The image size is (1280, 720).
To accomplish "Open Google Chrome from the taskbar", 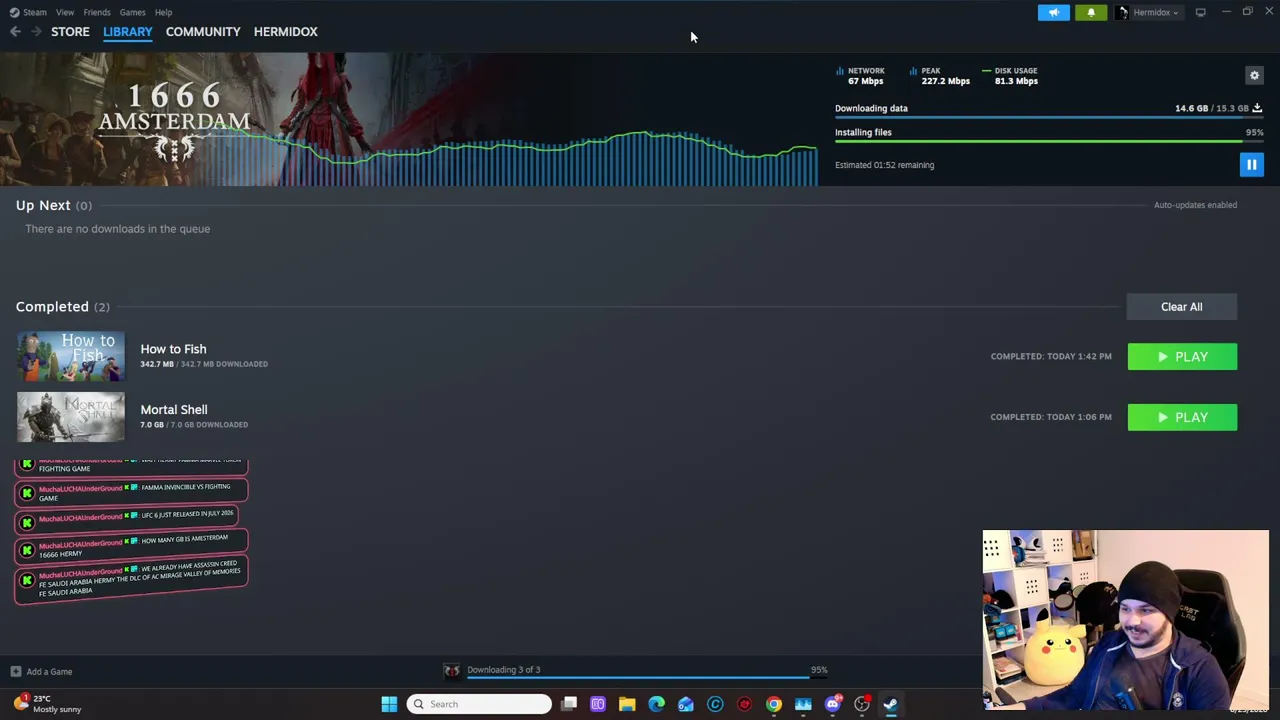I will pyautogui.click(x=774, y=704).
